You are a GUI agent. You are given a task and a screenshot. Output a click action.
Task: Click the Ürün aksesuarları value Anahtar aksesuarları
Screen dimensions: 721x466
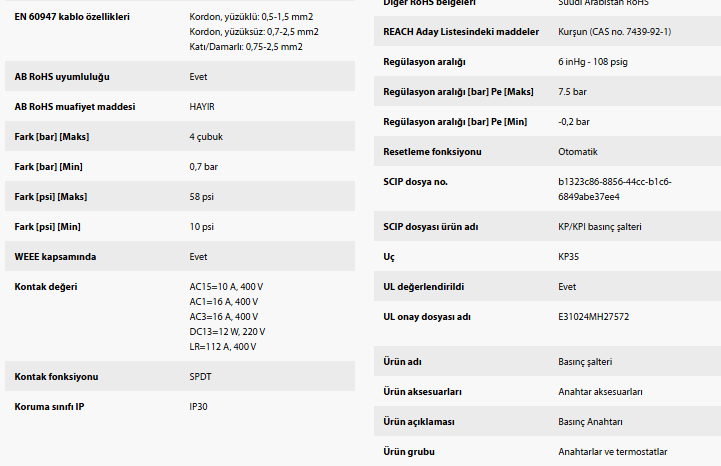click(x=600, y=392)
